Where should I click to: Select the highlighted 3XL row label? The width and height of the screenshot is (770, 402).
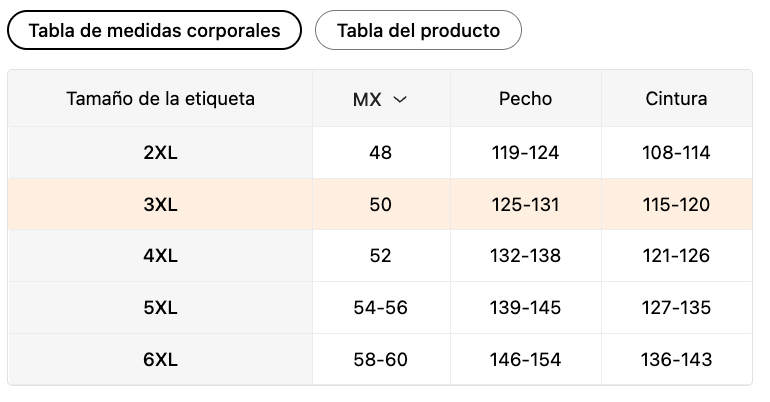tap(160, 205)
